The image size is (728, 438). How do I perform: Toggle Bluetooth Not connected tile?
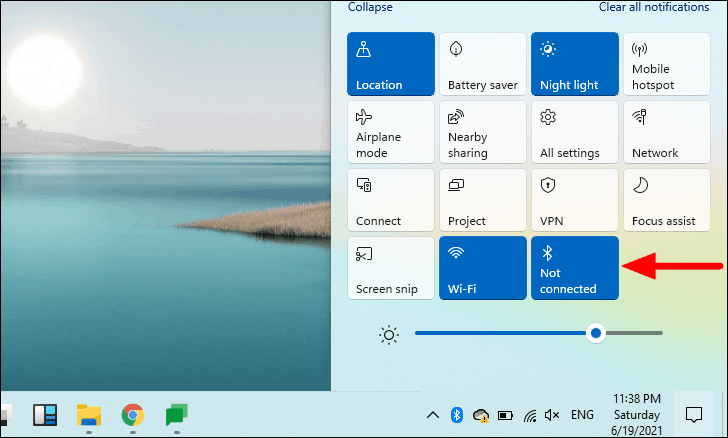[575, 268]
